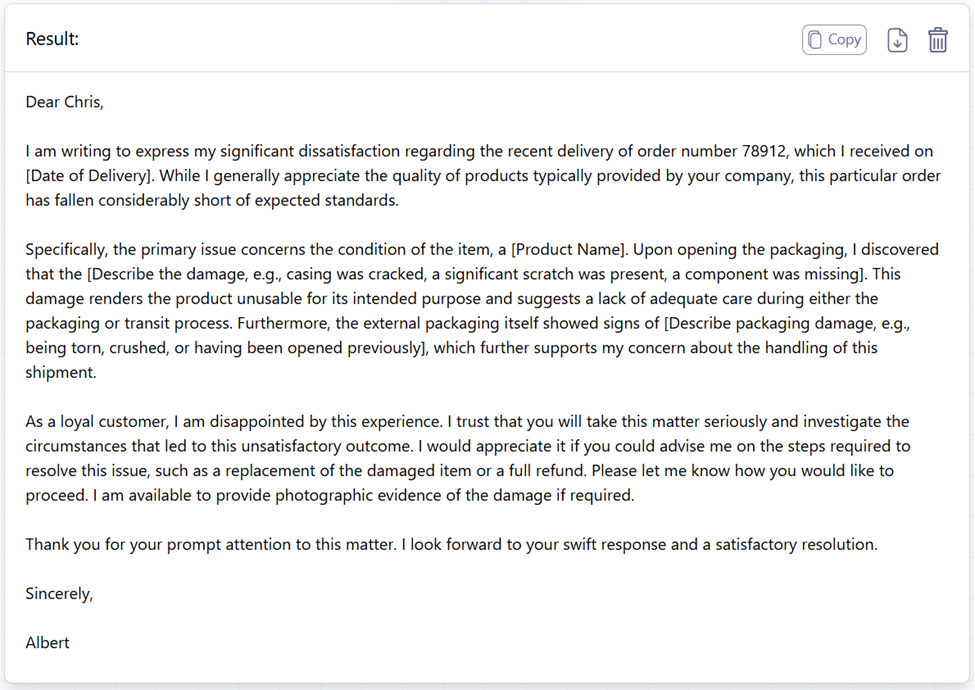Image resolution: width=975 pixels, height=690 pixels.
Task: Click the signature name "Albert"
Action: point(47,643)
